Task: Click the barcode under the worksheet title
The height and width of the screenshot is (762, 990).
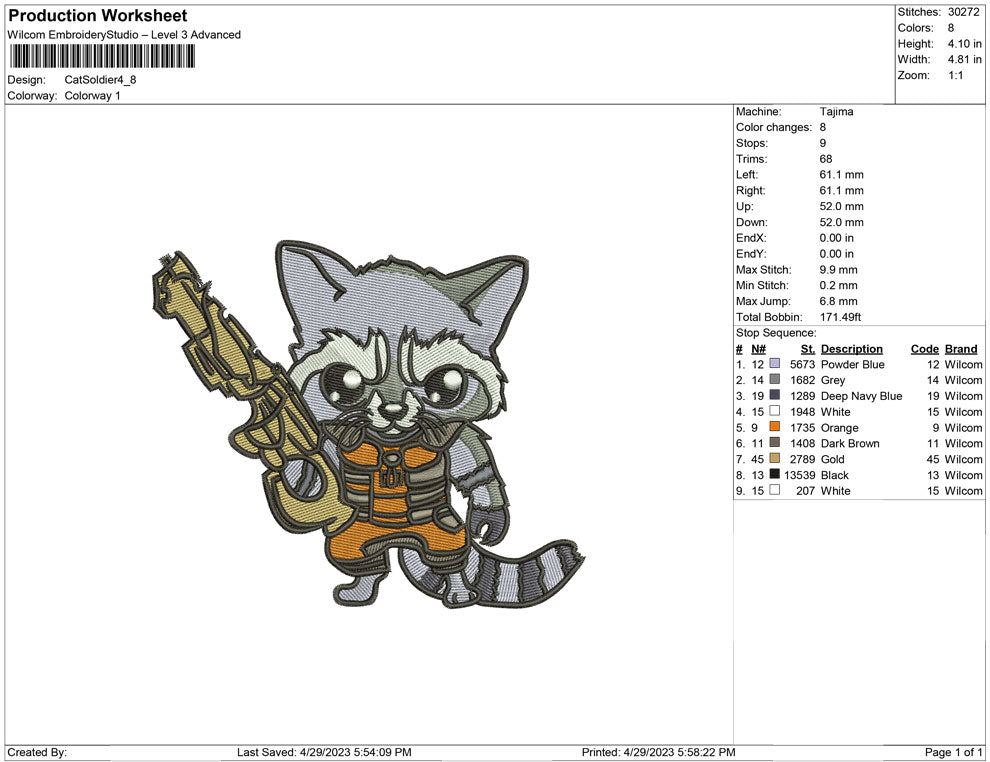Action: [x=102, y=56]
